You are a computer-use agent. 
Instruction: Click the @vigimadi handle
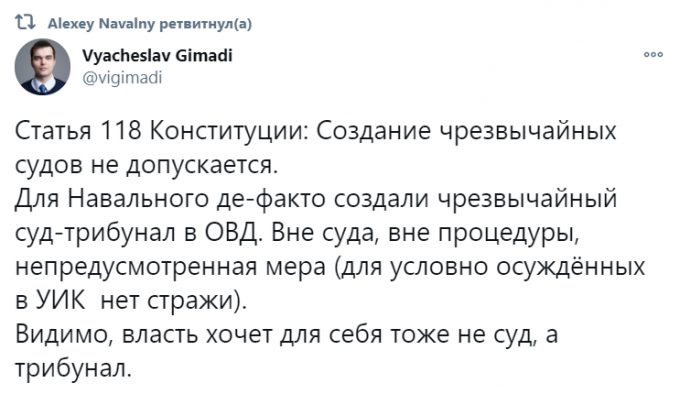point(122,78)
